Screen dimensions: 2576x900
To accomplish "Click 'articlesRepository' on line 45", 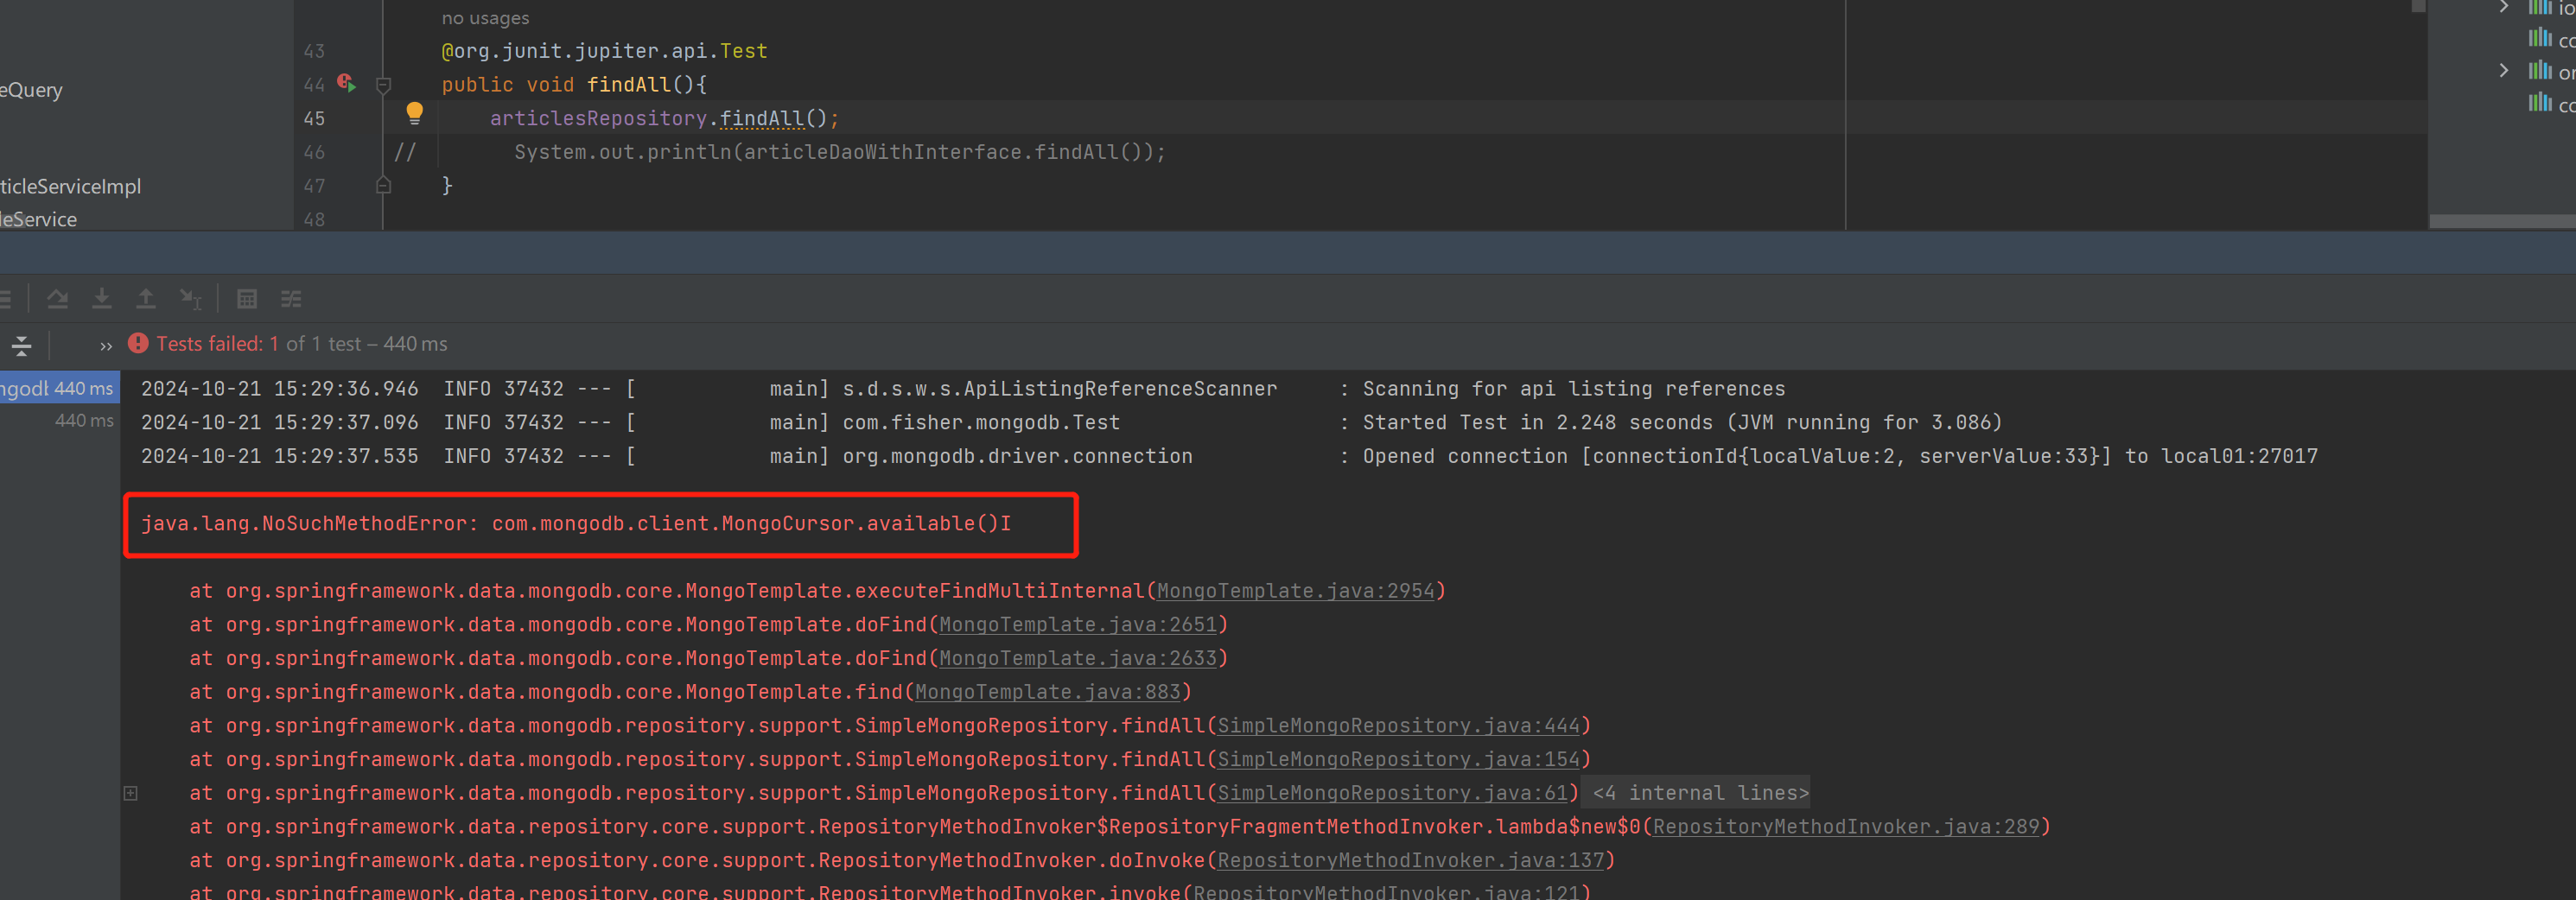I will [x=598, y=118].
